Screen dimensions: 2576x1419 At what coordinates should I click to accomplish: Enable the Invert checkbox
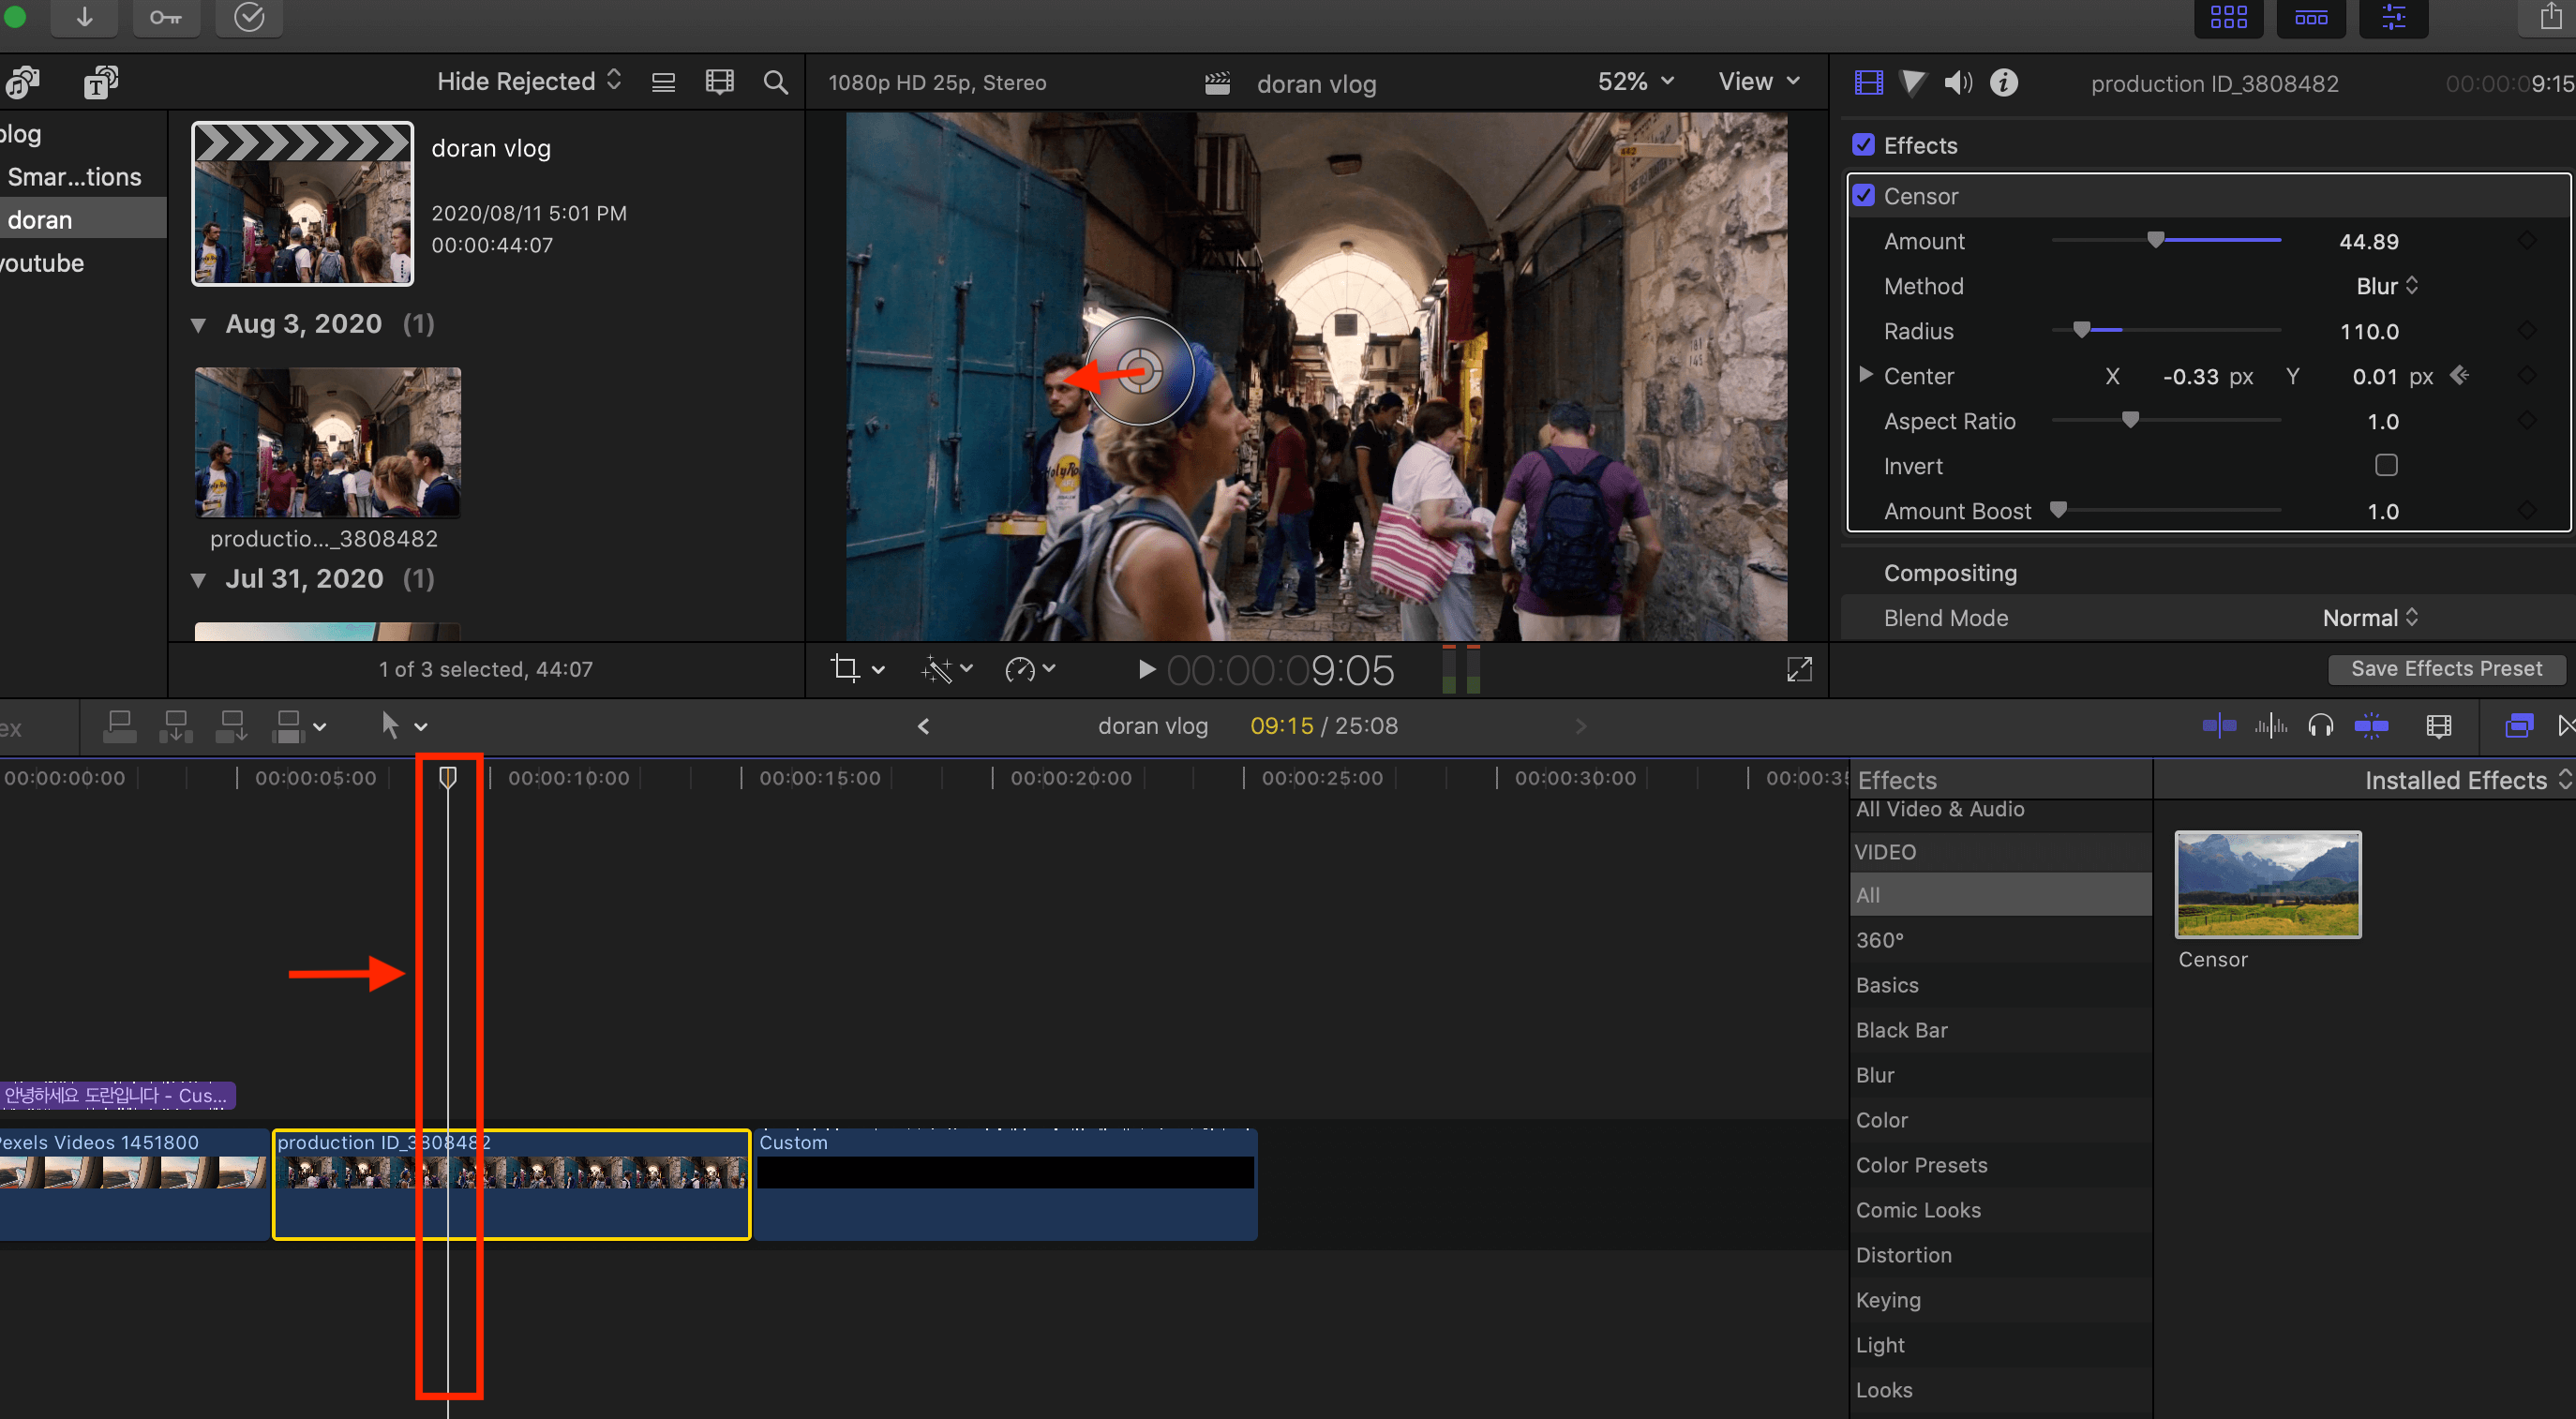pos(2386,466)
